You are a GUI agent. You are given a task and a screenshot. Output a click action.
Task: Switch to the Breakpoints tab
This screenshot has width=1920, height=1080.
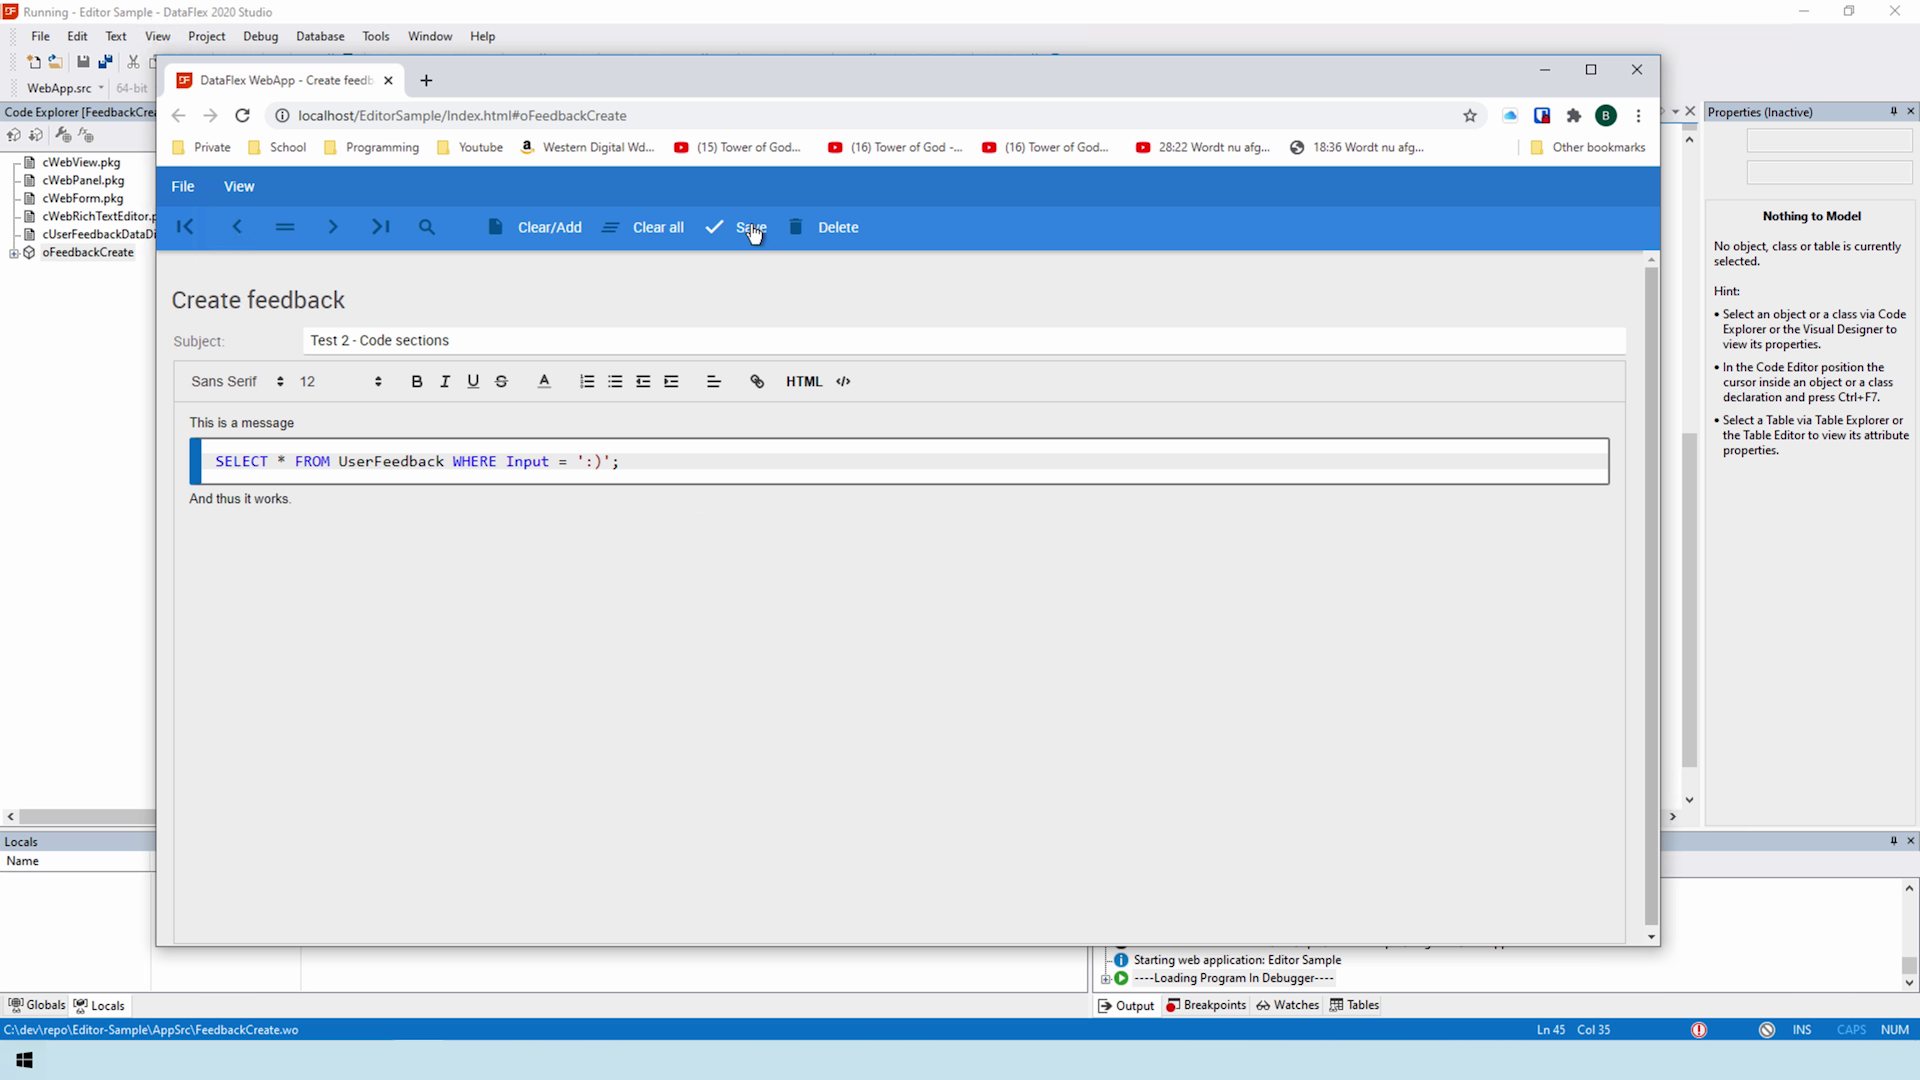point(1206,1005)
